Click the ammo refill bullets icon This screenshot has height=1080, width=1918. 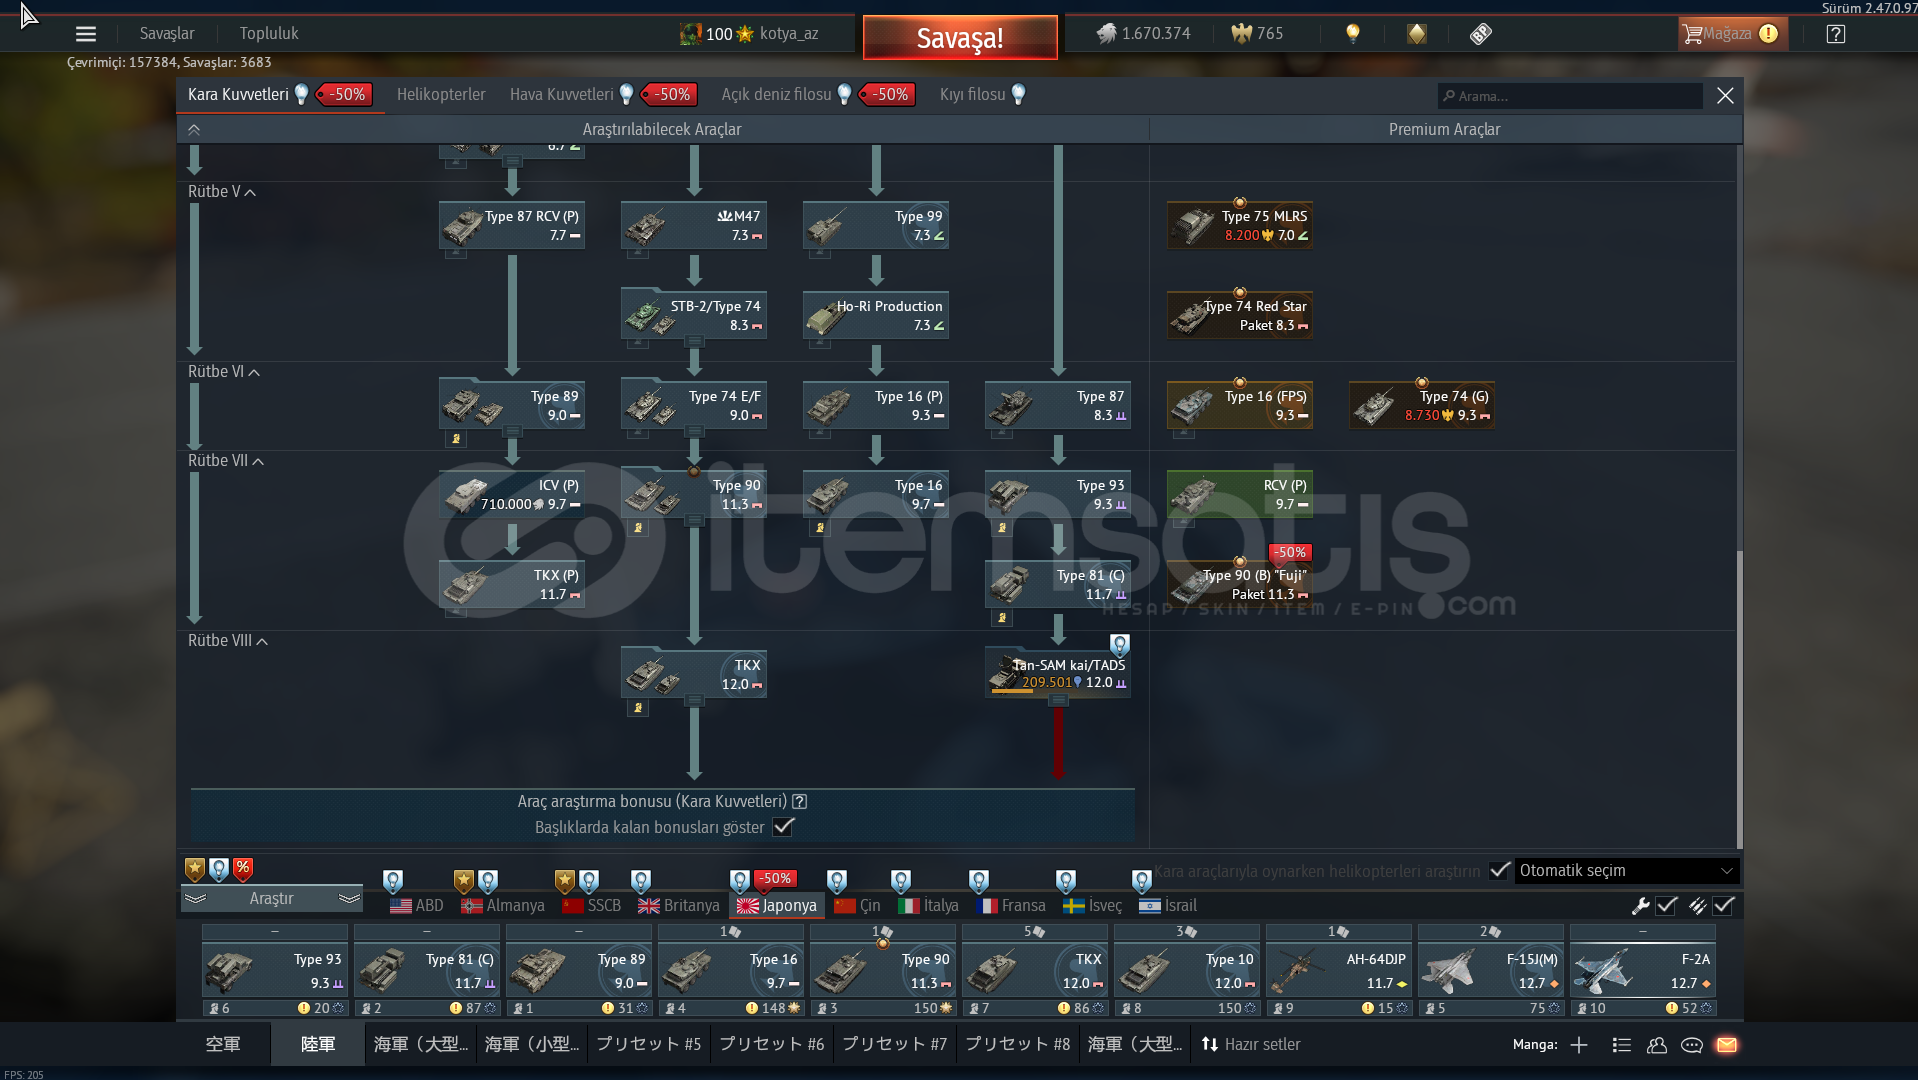click(x=1697, y=906)
